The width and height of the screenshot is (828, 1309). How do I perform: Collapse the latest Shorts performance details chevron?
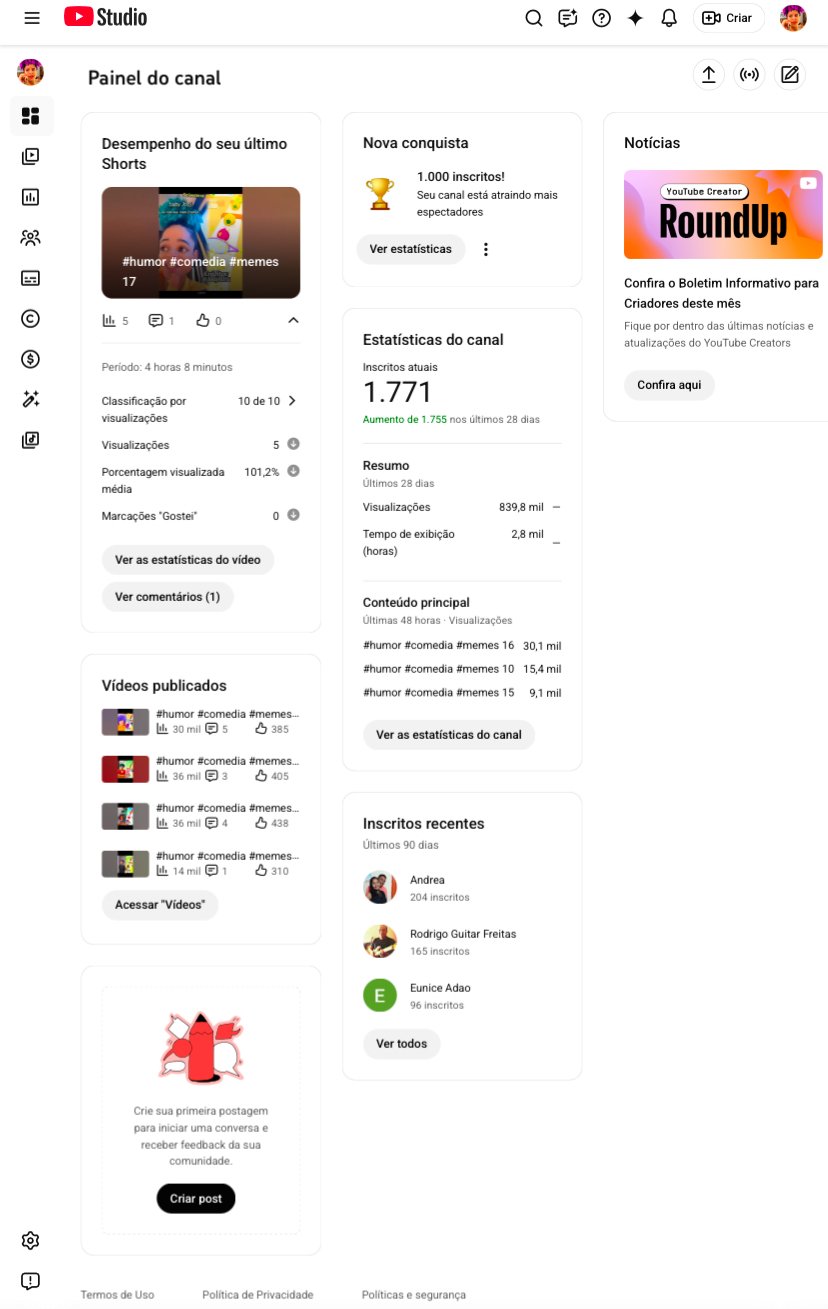coord(293,321)
